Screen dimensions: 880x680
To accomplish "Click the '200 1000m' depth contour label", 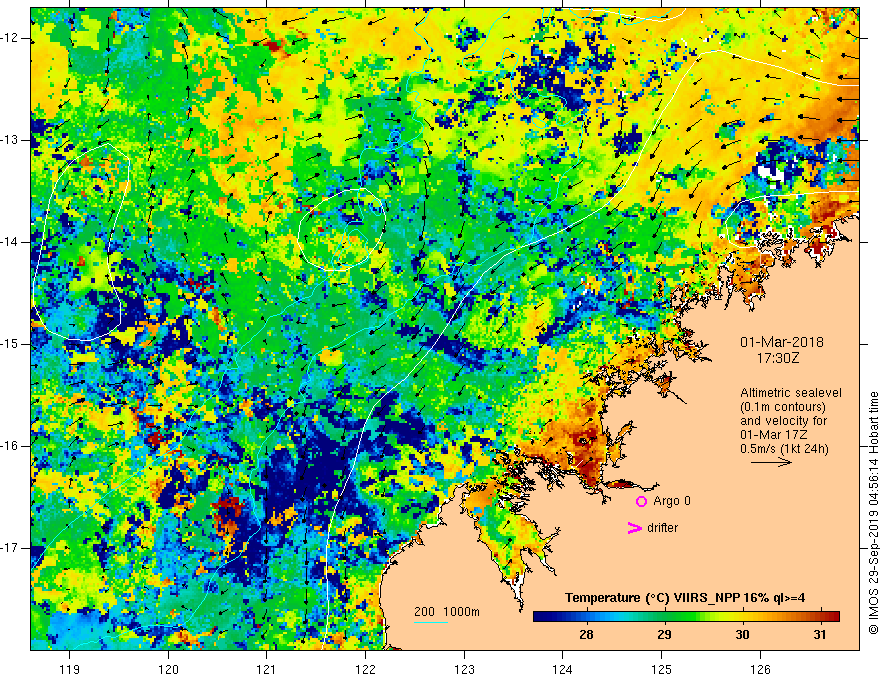I will [x=447, y=612].
